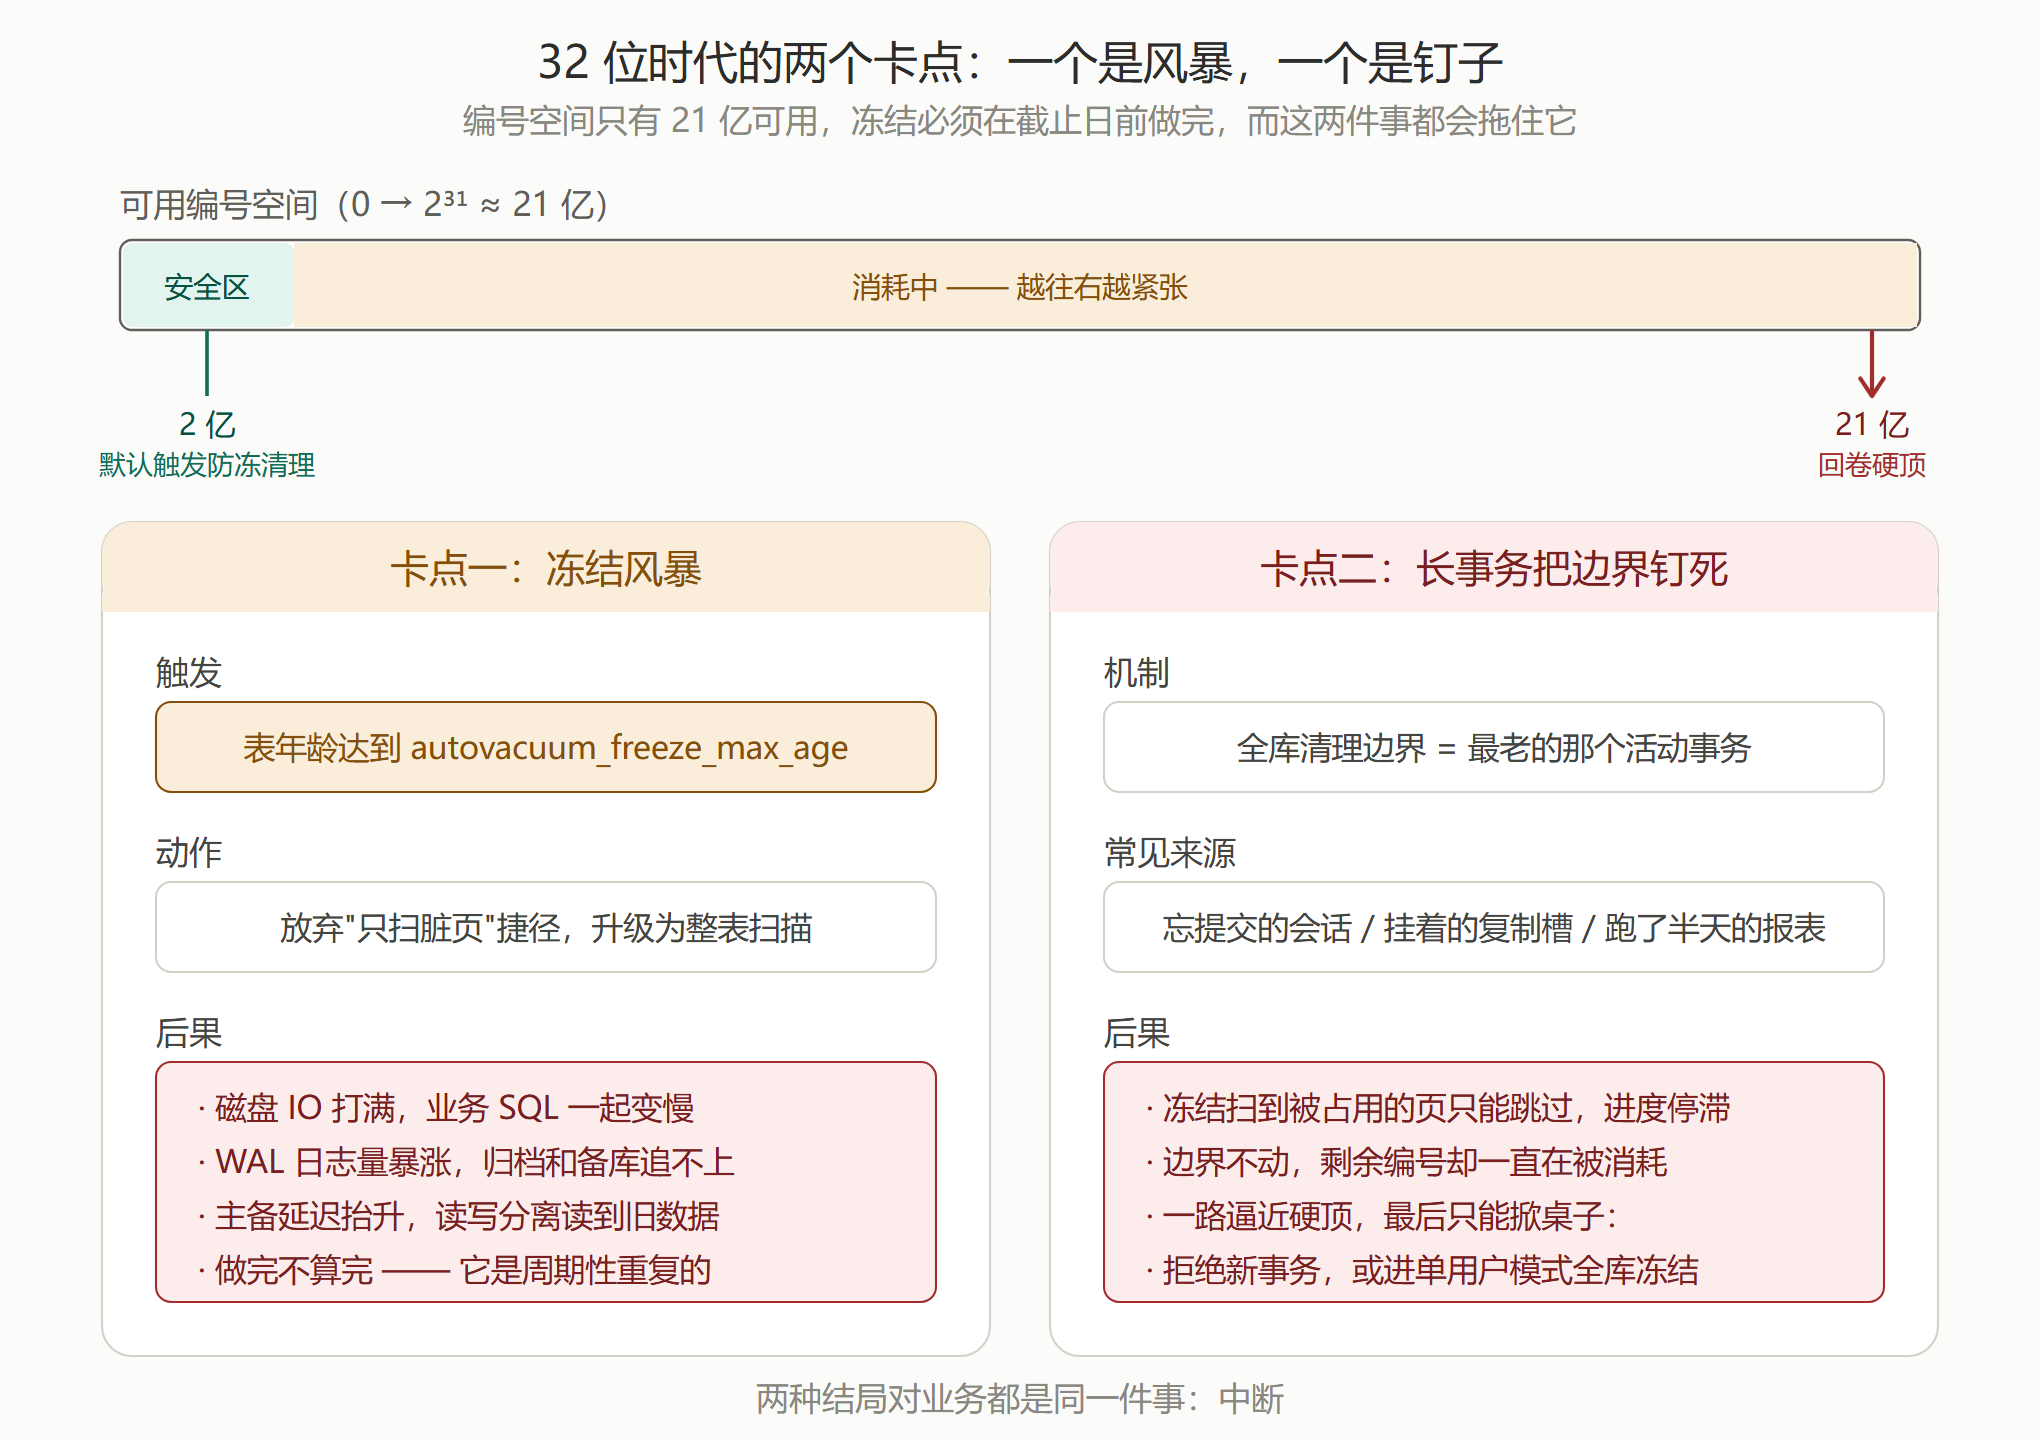Click the line '拒绝新事务，或进单用户模式全库冻结'
Image resolution: width=2040 pixels, height=1440 pixels.
[1422, 1270]
